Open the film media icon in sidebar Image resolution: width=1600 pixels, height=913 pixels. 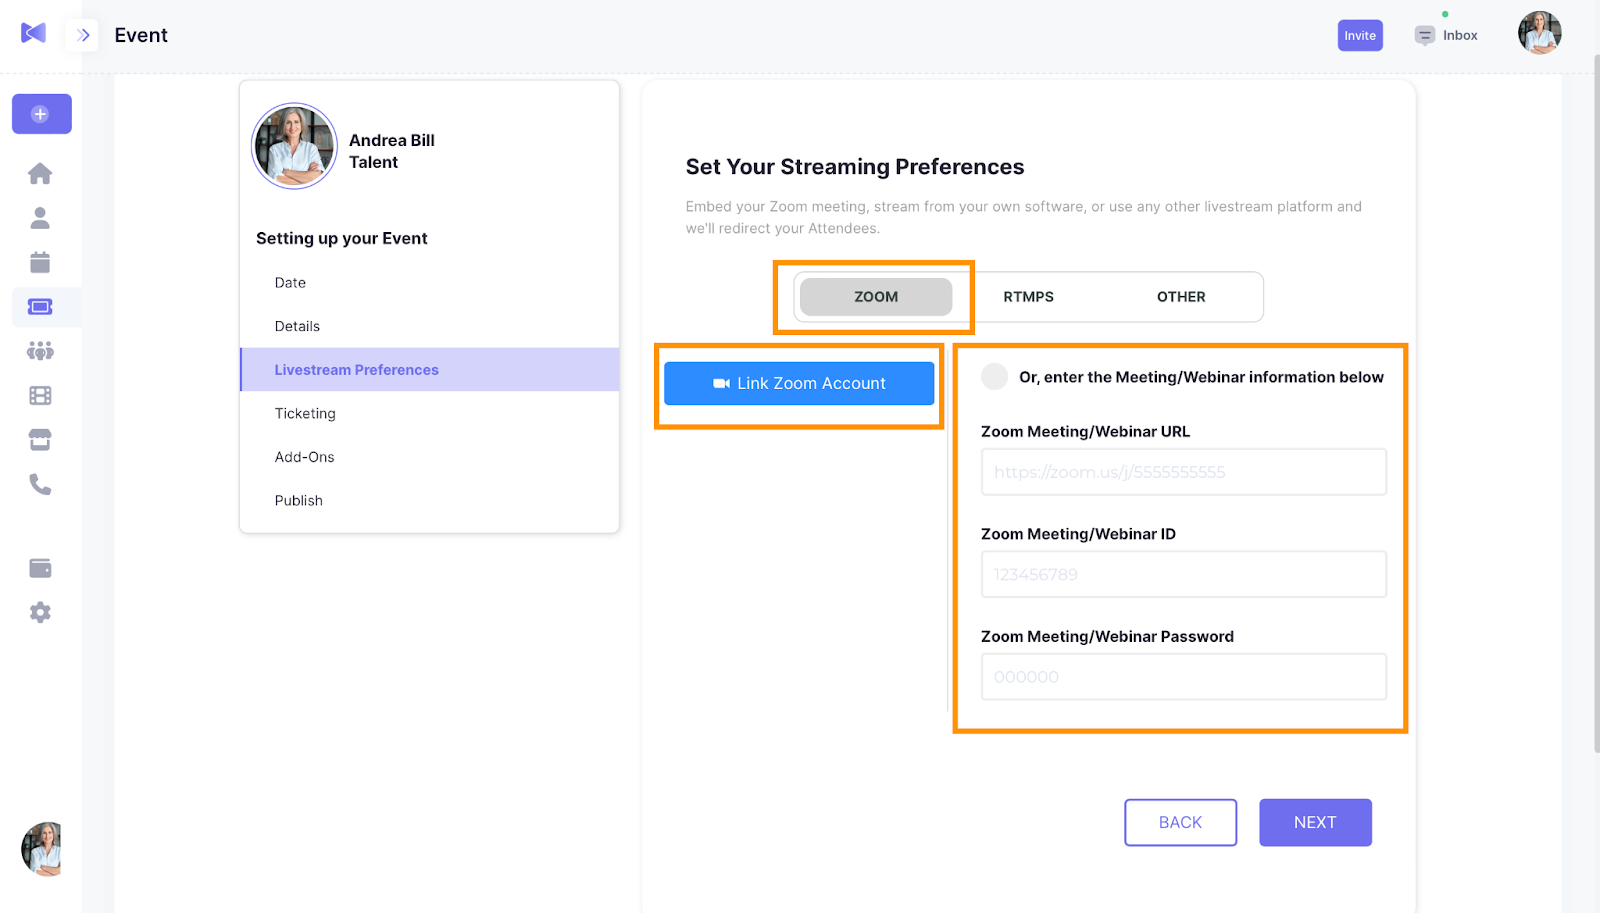pos(40,395)
